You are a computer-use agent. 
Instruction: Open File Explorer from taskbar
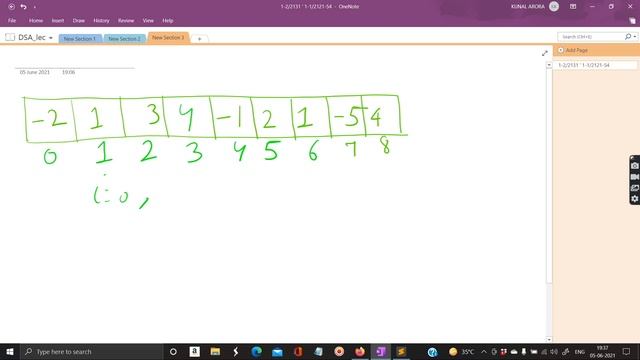[215, 351]
